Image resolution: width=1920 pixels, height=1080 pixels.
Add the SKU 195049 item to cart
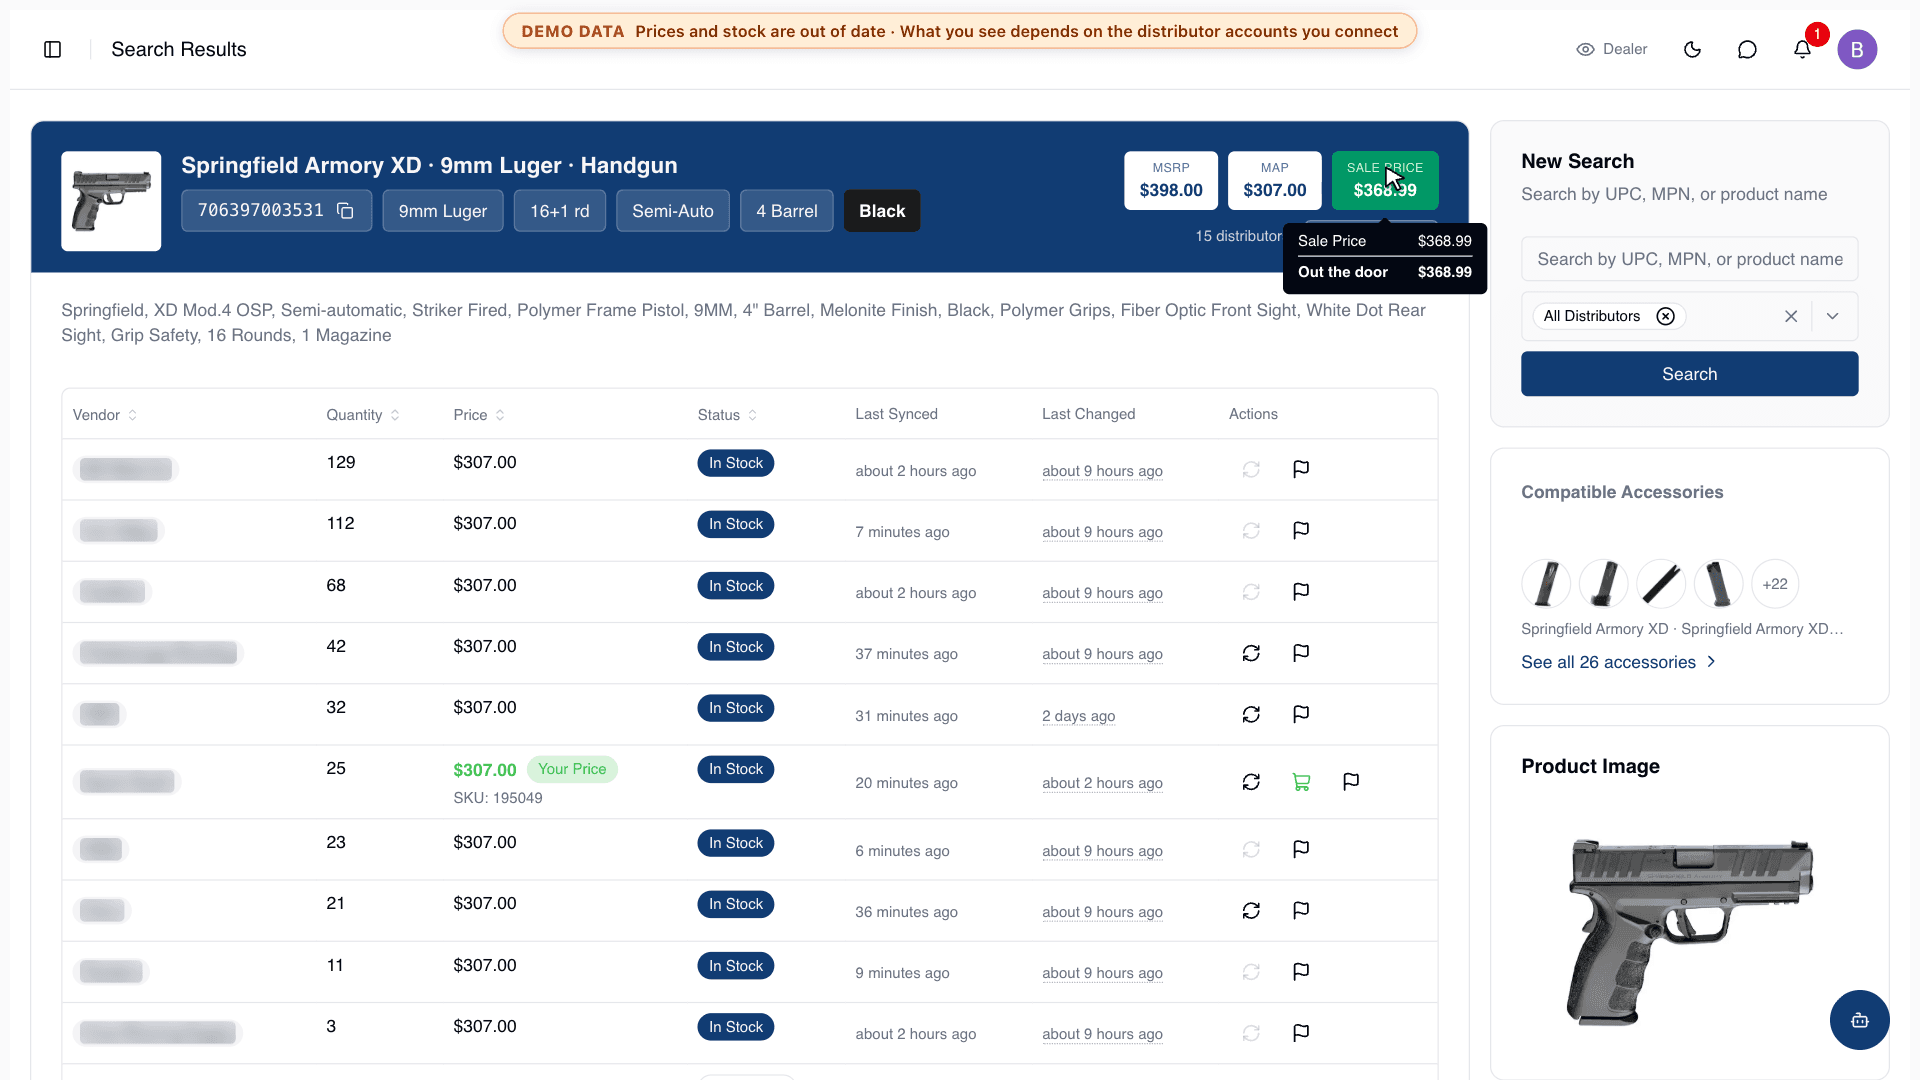pos(1301,782)
